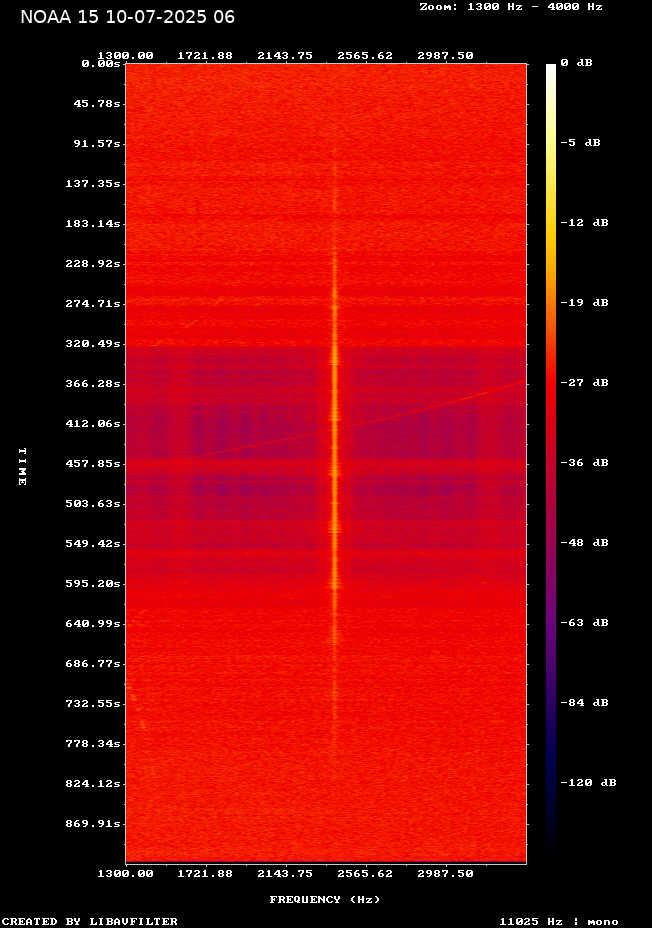Click the top axis 2143.75 frequency label

pos(285,55)
